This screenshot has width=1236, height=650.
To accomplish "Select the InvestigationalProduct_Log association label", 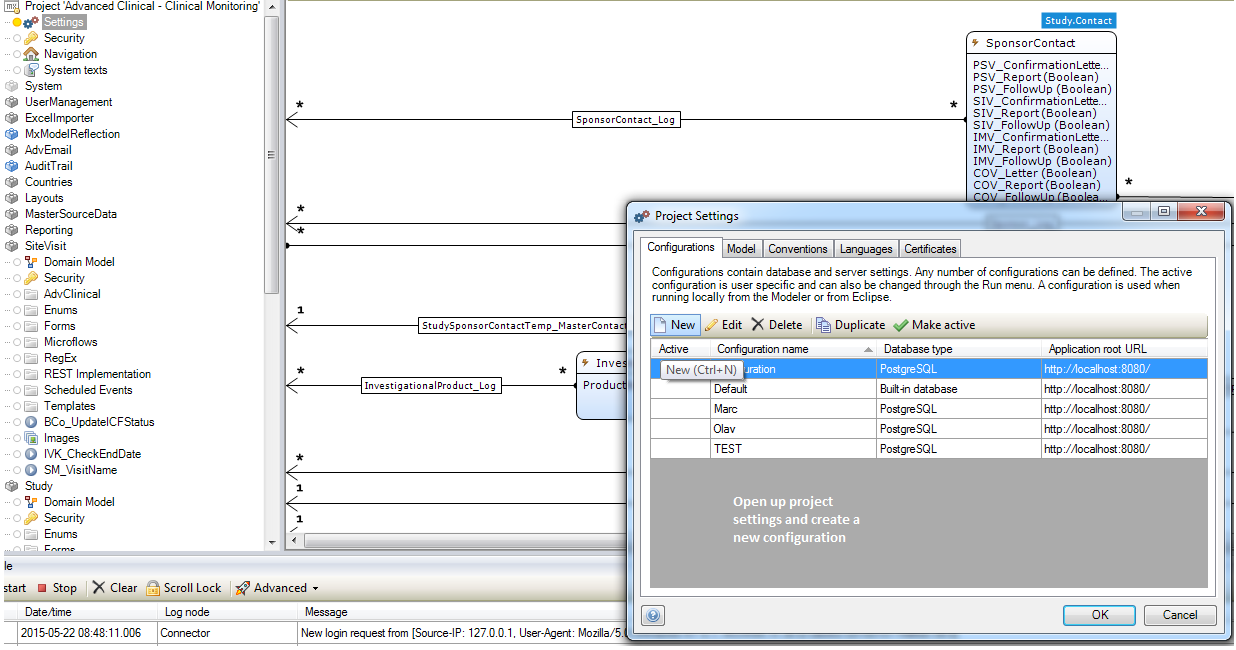I will pyautogui.click(x=431, y=385).
